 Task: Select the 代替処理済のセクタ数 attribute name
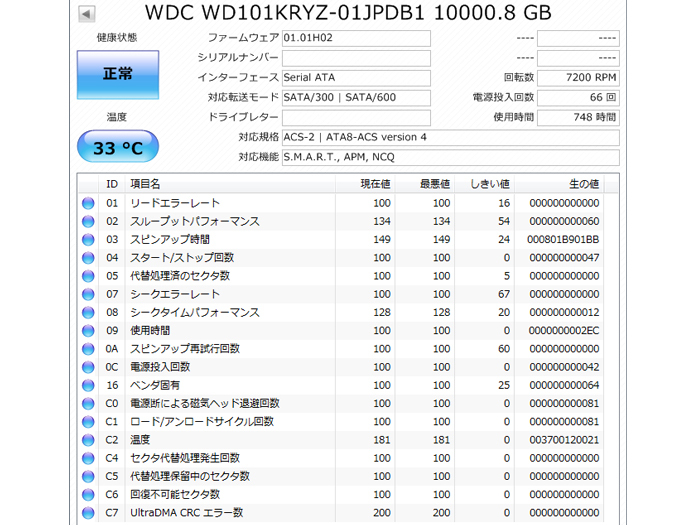click(x=180, y=276)
